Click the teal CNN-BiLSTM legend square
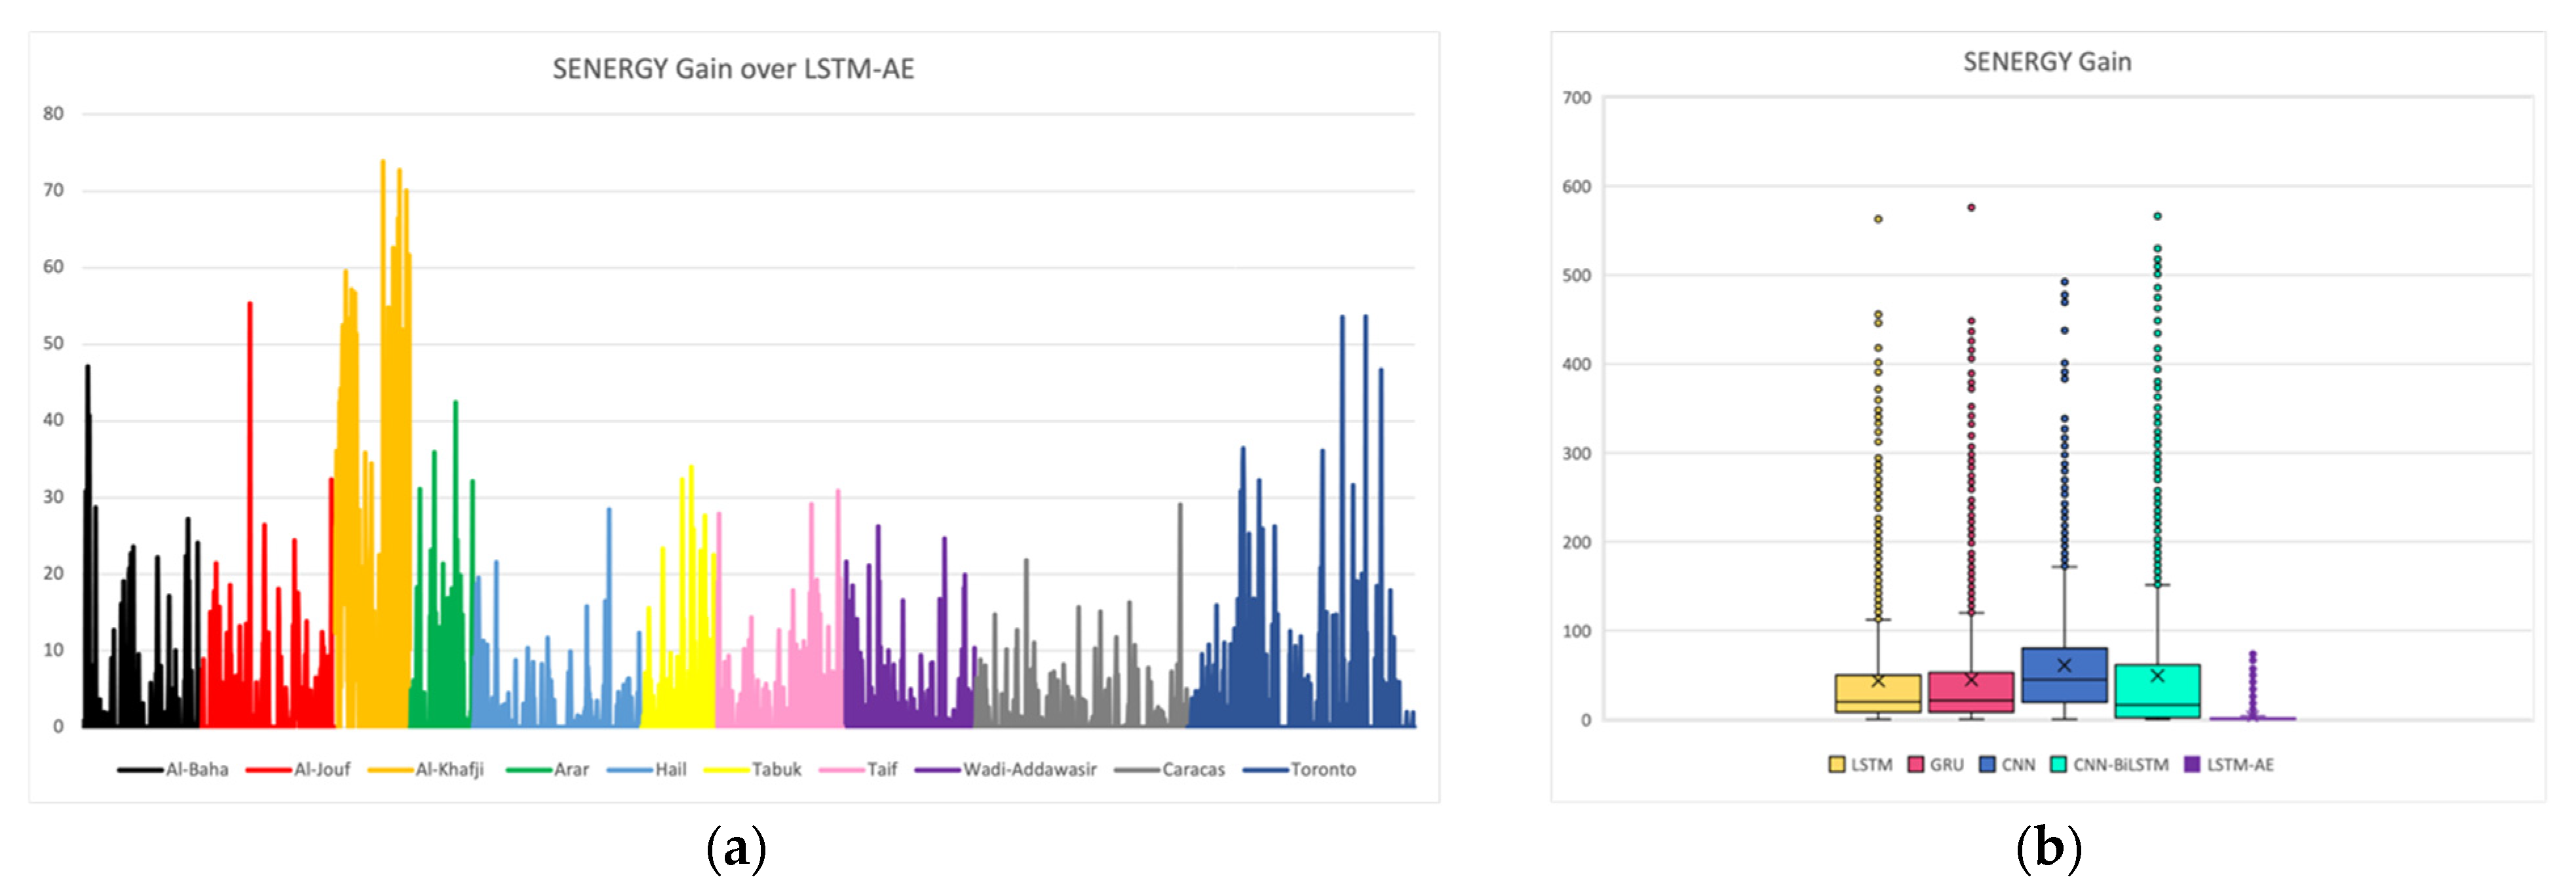Image resolution: width=2576 pixels, height=894 pixels. pyautogui.click(x=2058, y=765)
